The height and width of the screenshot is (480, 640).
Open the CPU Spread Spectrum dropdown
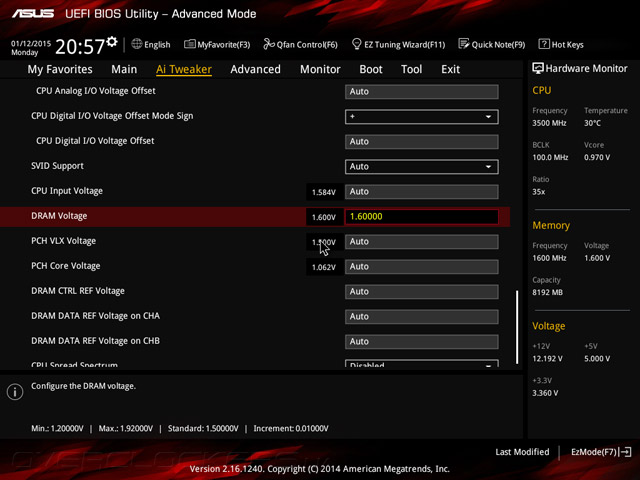click(x=422, y=363)
